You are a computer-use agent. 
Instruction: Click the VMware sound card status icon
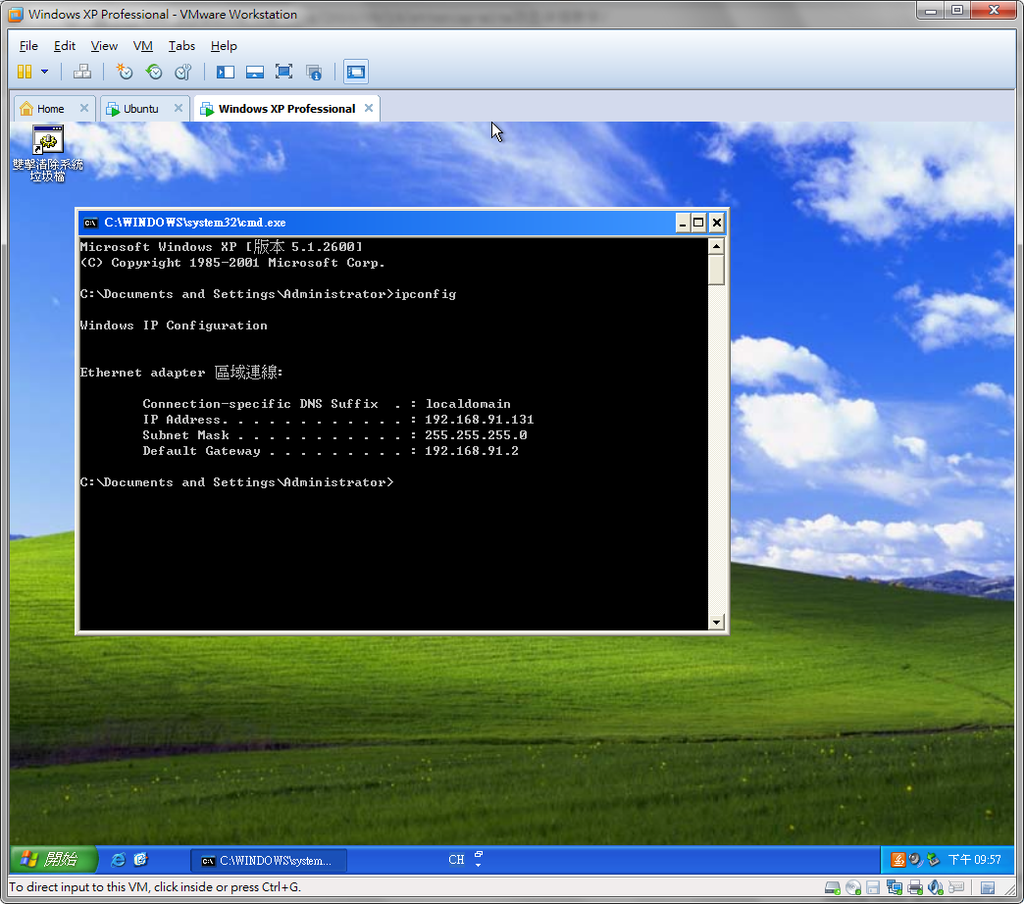(936, 887)
